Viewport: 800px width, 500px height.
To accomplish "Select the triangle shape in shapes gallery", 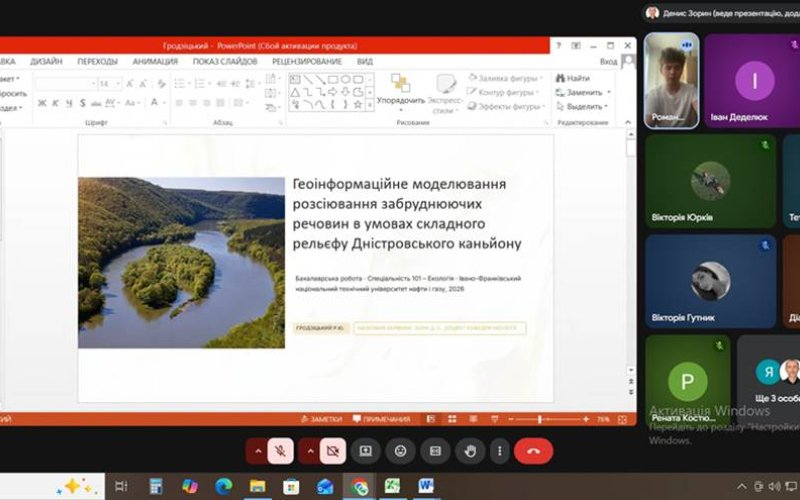I will coord(295,92).
